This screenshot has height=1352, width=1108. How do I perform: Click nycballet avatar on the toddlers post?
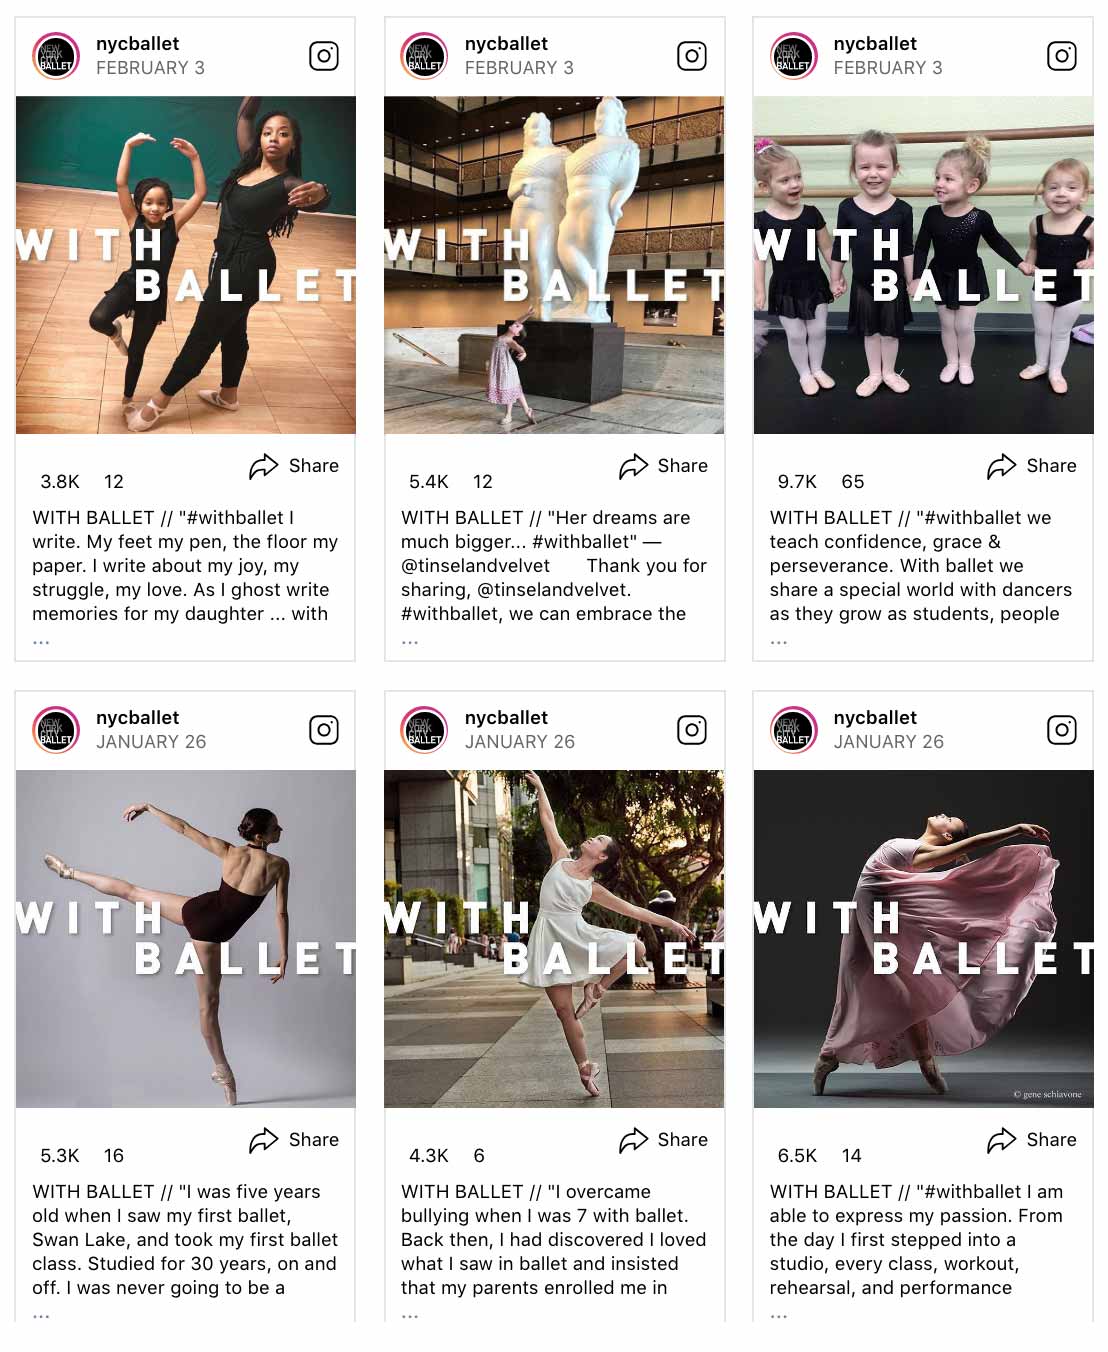point(793,56)
